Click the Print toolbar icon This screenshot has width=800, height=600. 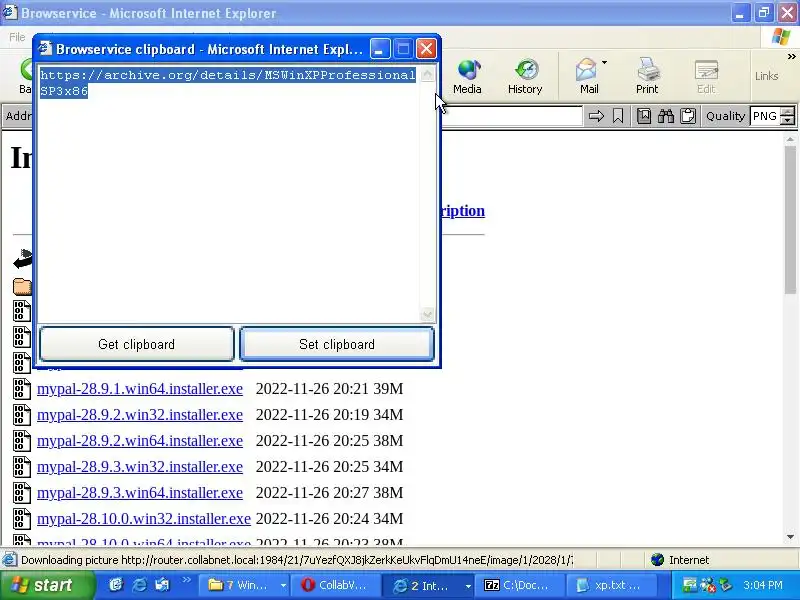pos(647,70)
